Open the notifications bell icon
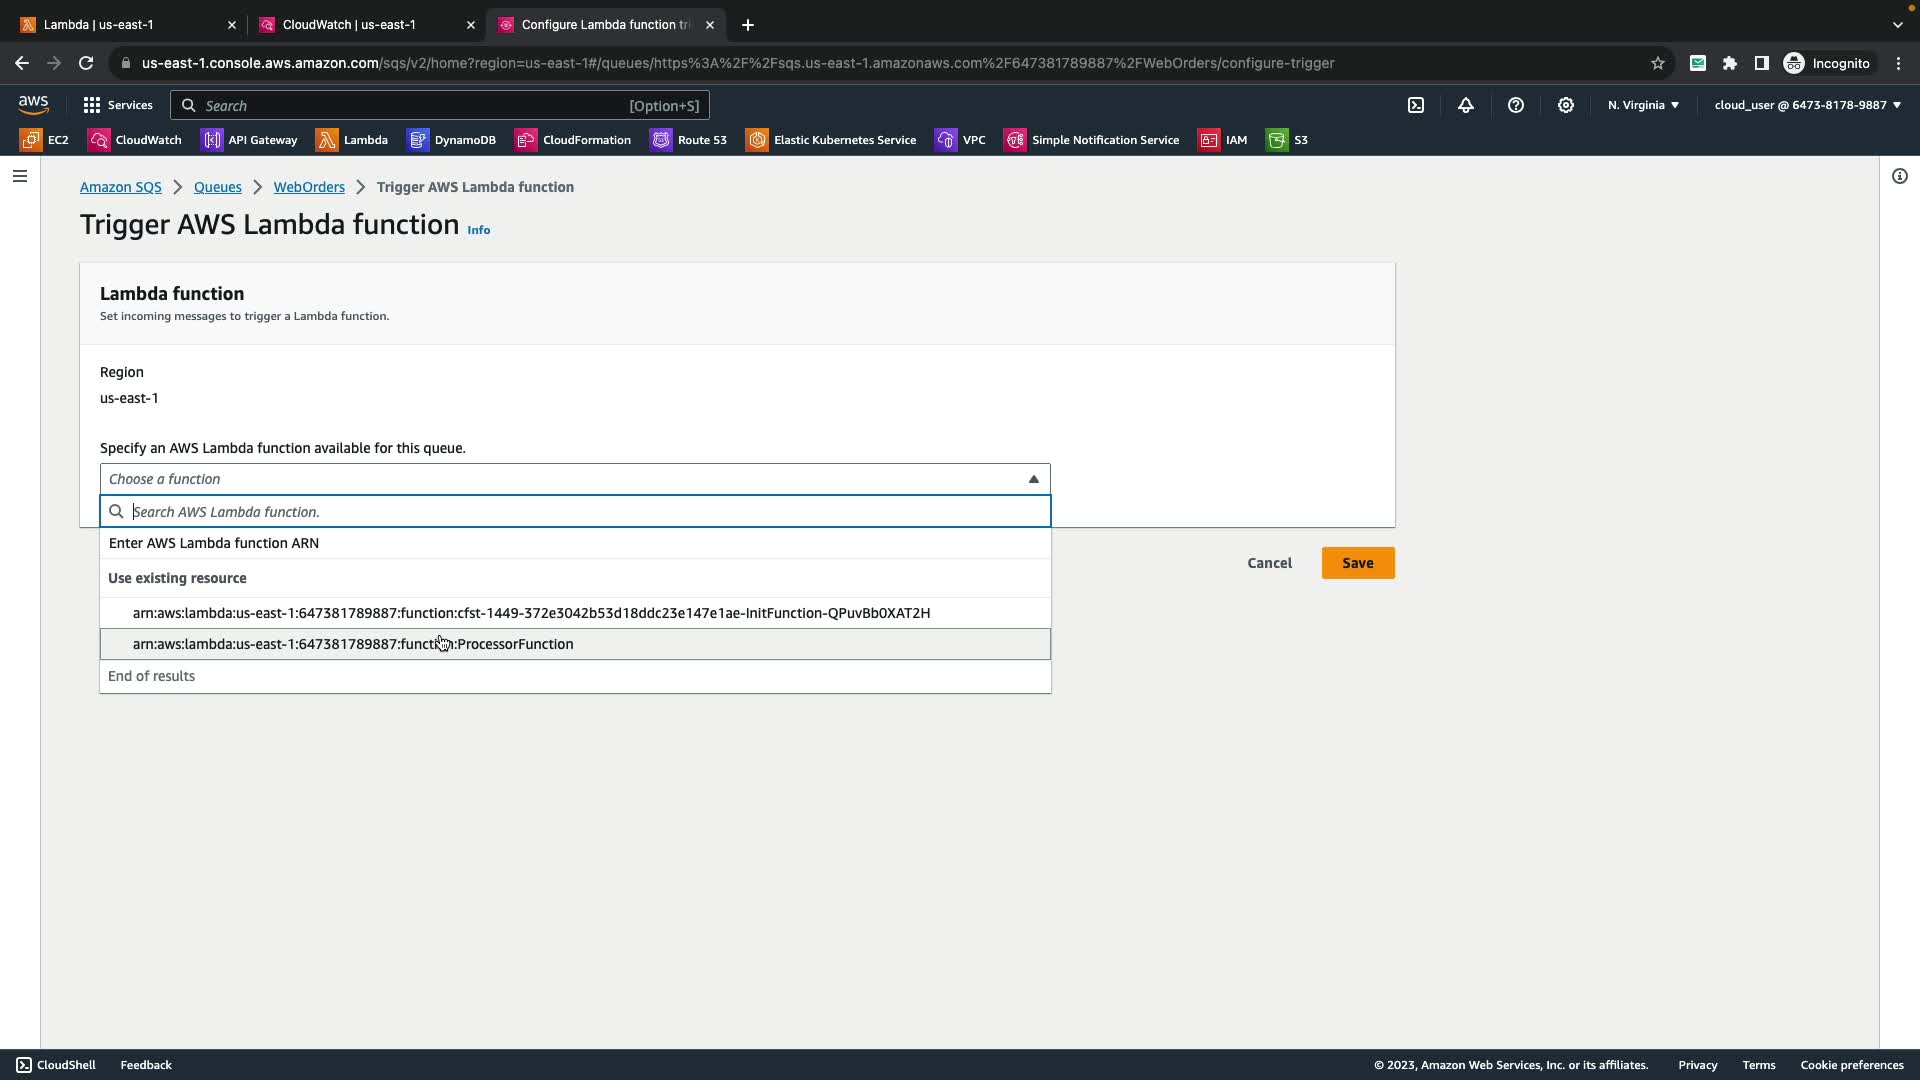This screenshot has height=1080, width=1920. click(1466, 105)
